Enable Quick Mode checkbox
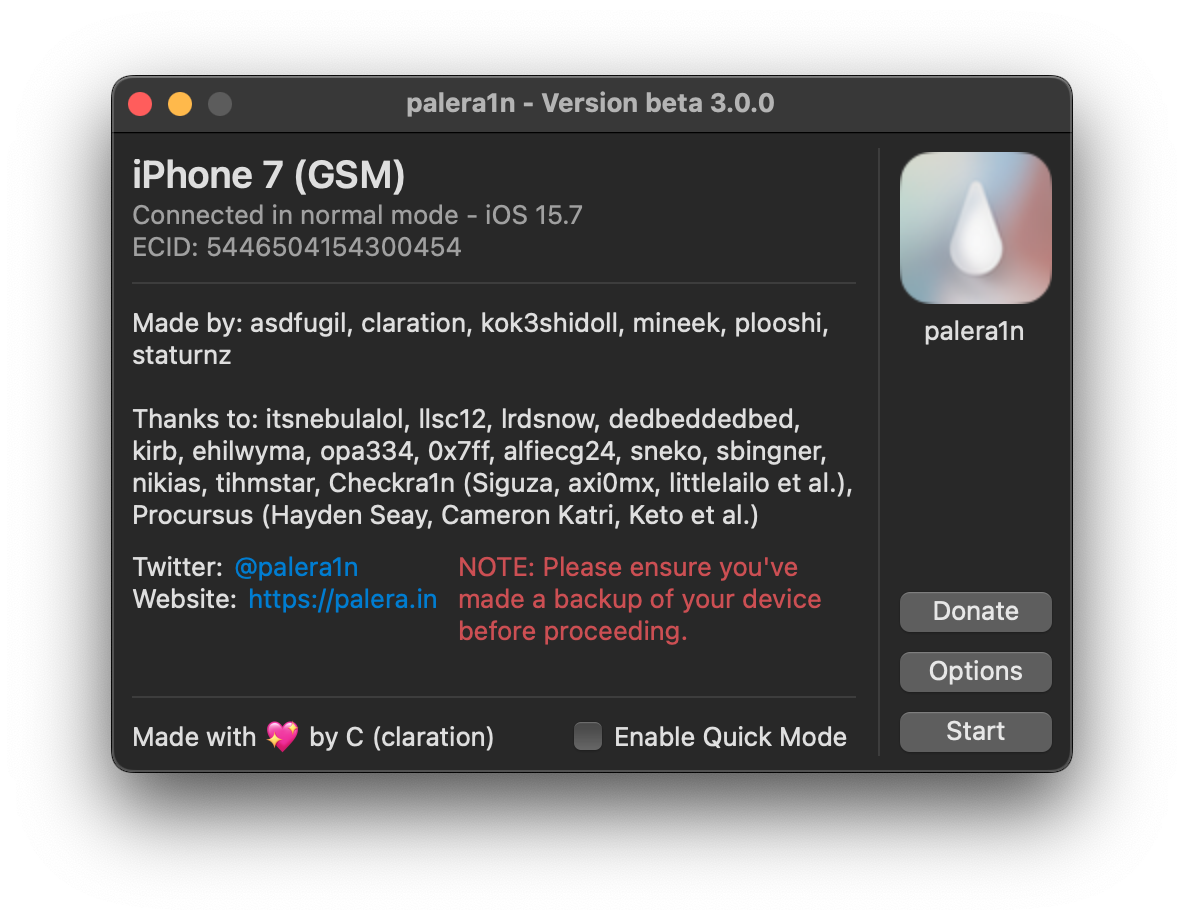The image size is (1184, 920). point(587,736)
